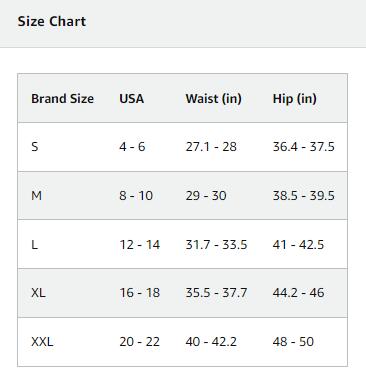Click the USA size 8 - 10 cell
Image resolution: width=366 pixels, height=386 pixels.
[136, 196]
